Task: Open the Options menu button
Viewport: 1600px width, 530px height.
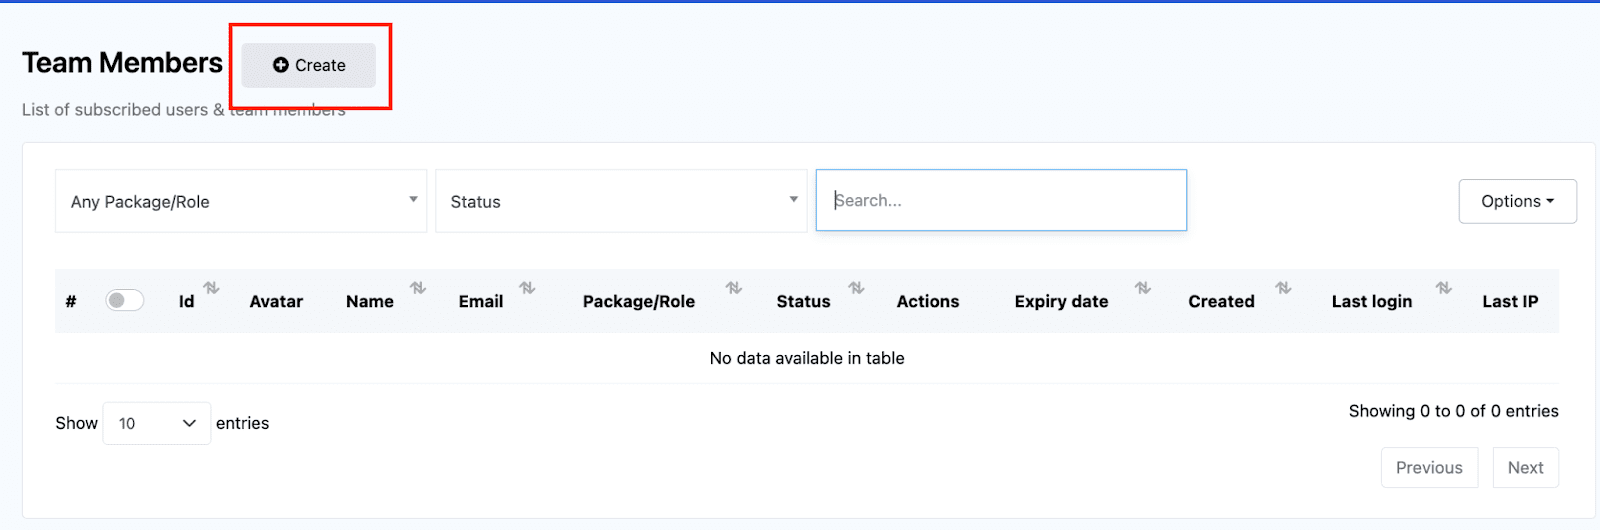Action: pyautogui.click(x=1517, y=201)
